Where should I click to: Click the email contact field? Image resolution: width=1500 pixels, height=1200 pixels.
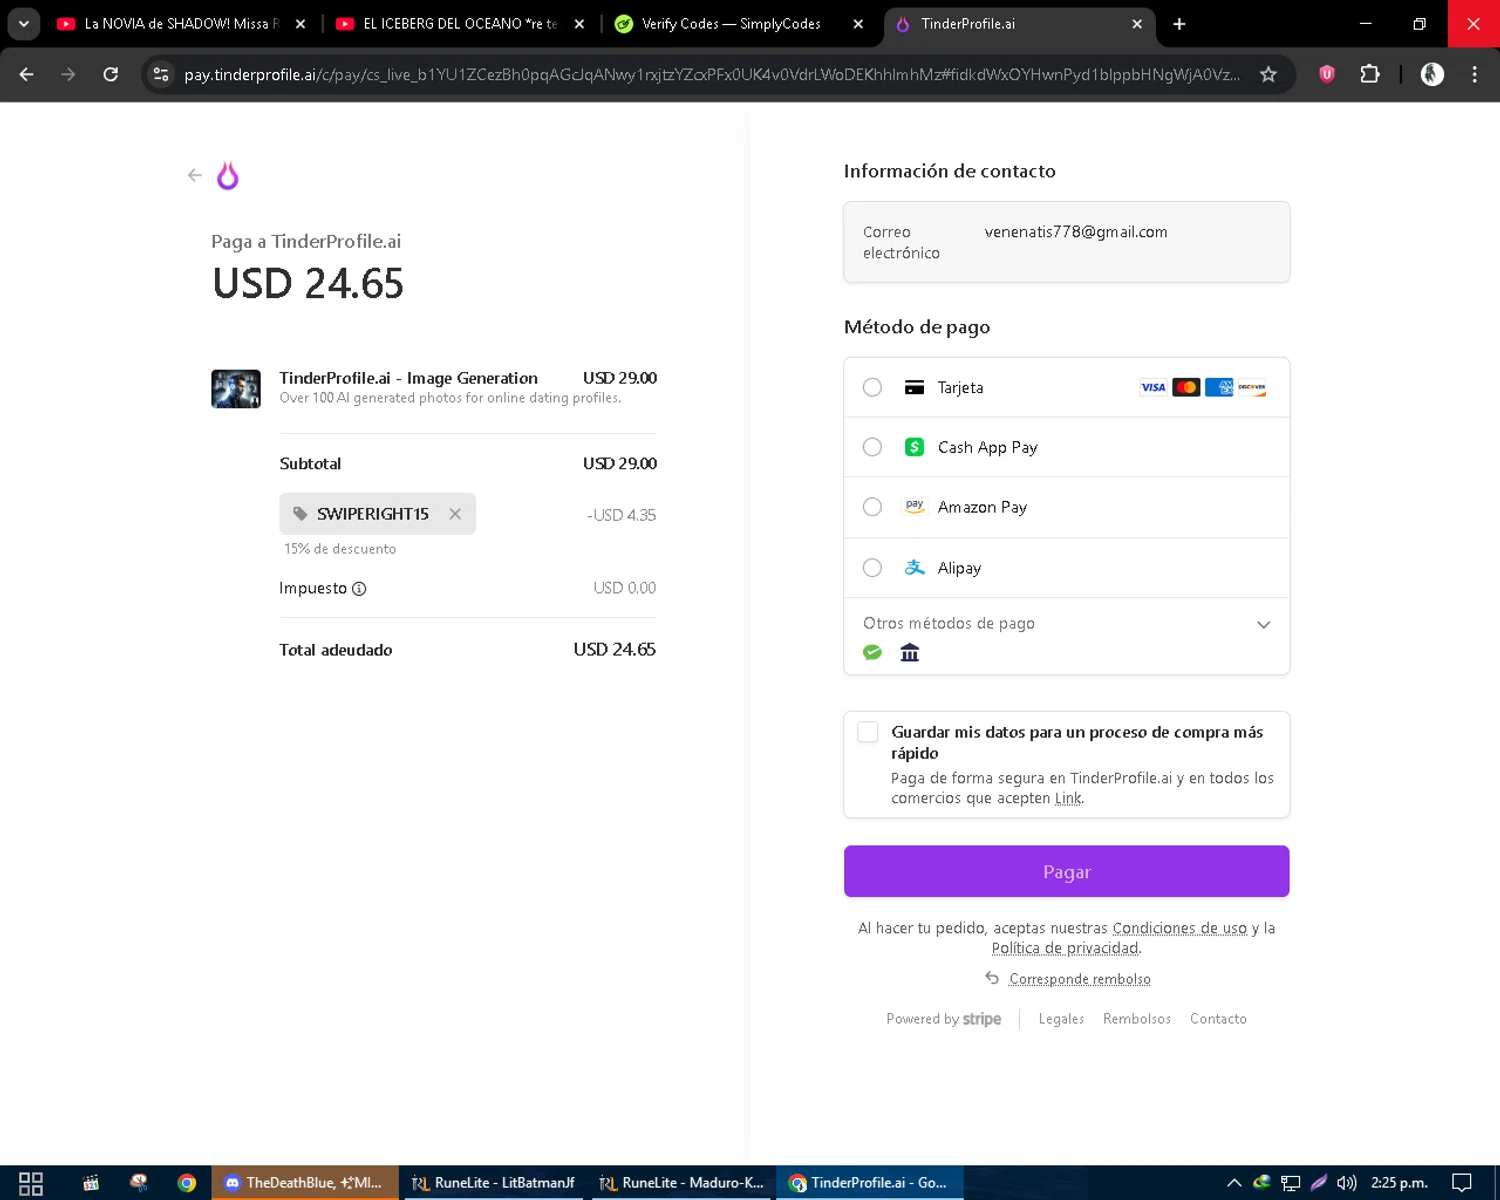[x=1066, y=242]
